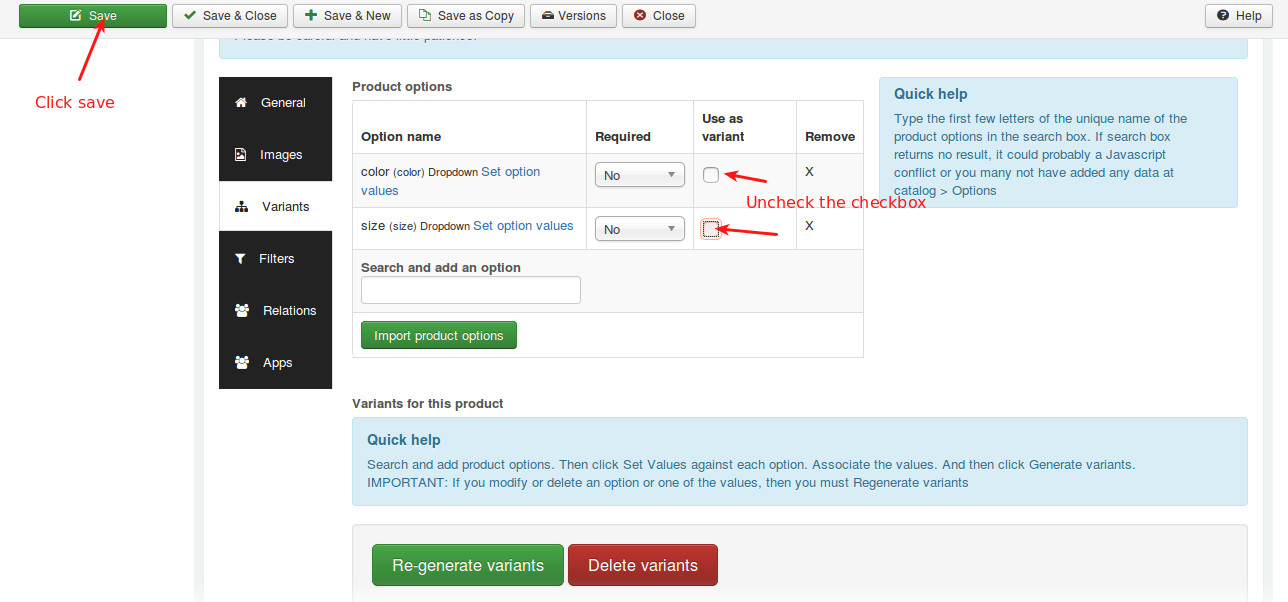Viewport: 1288px width, 602px height.
Task: Click the 'size (size) Dropdown' option name text
Action: (x=415, y=226)
